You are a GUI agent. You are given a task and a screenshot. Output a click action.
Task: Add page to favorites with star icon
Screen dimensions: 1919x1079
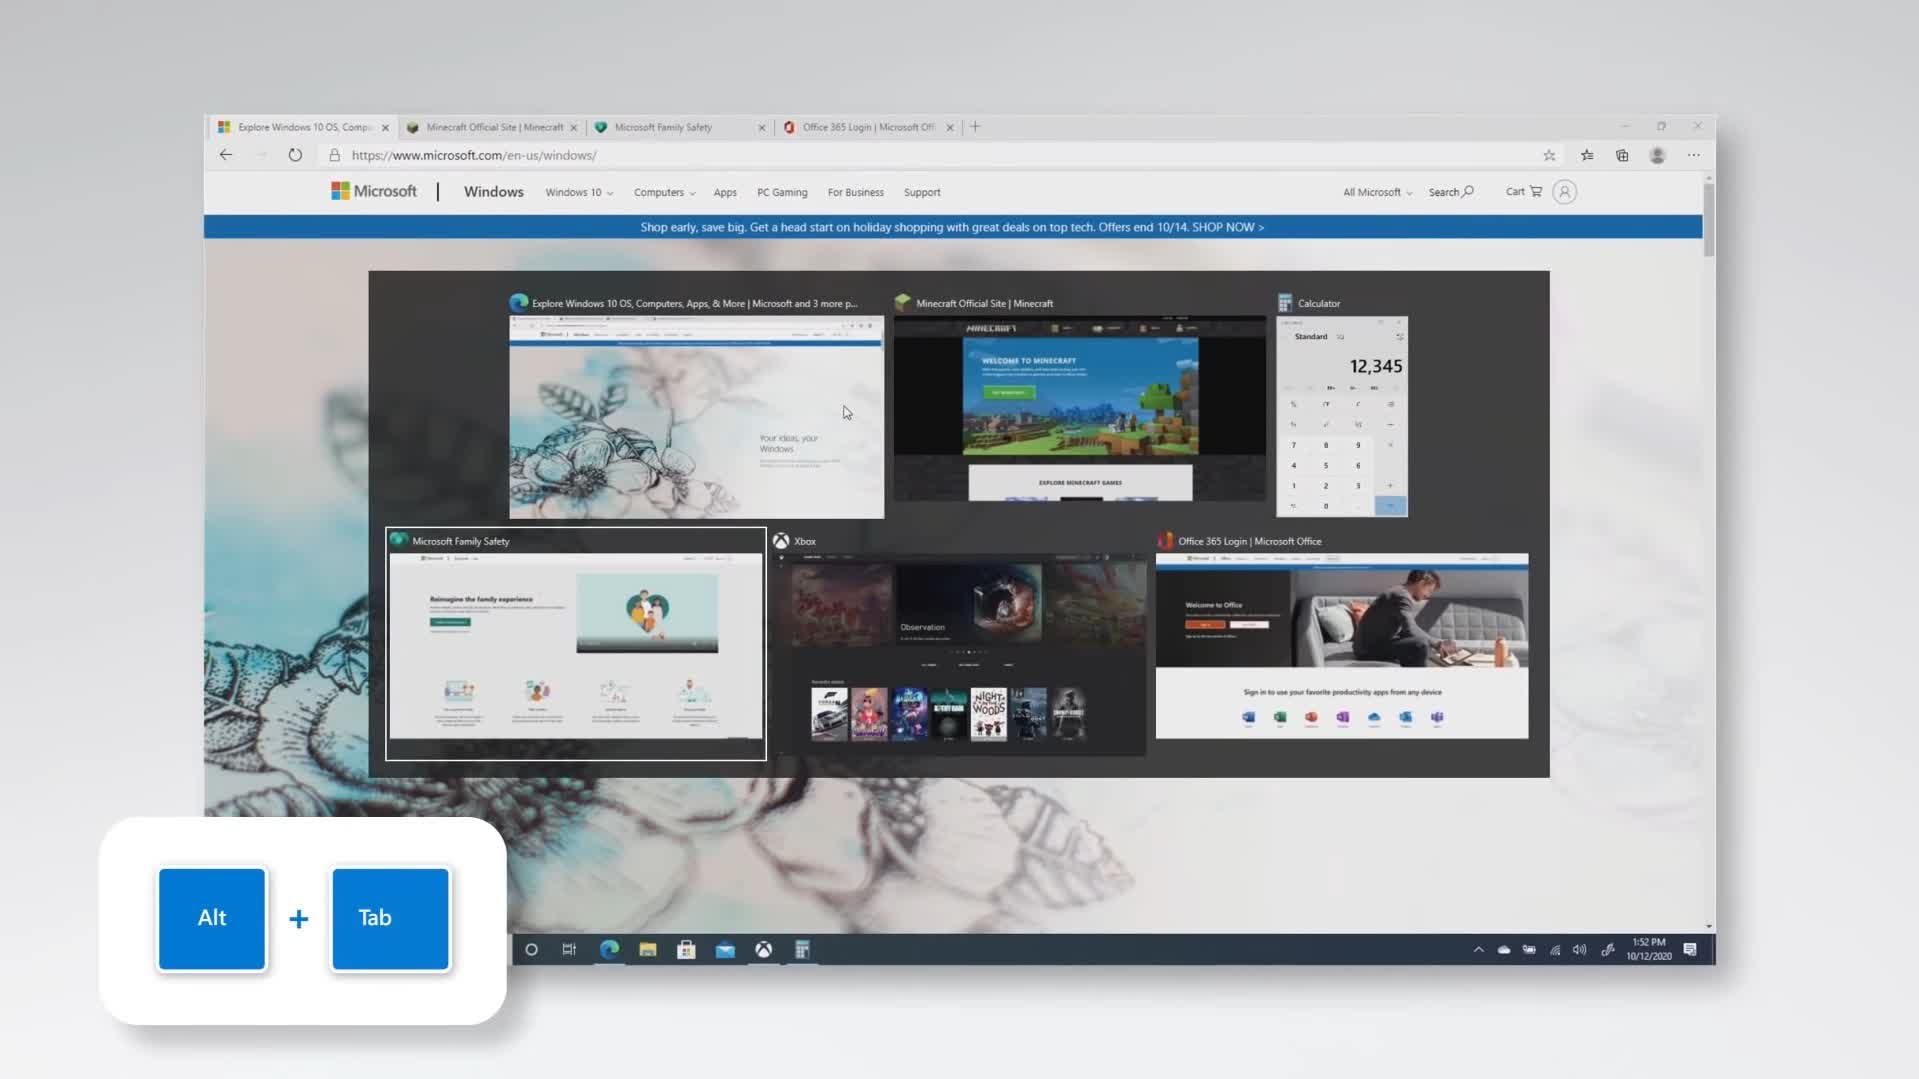tap(1549, 155)
